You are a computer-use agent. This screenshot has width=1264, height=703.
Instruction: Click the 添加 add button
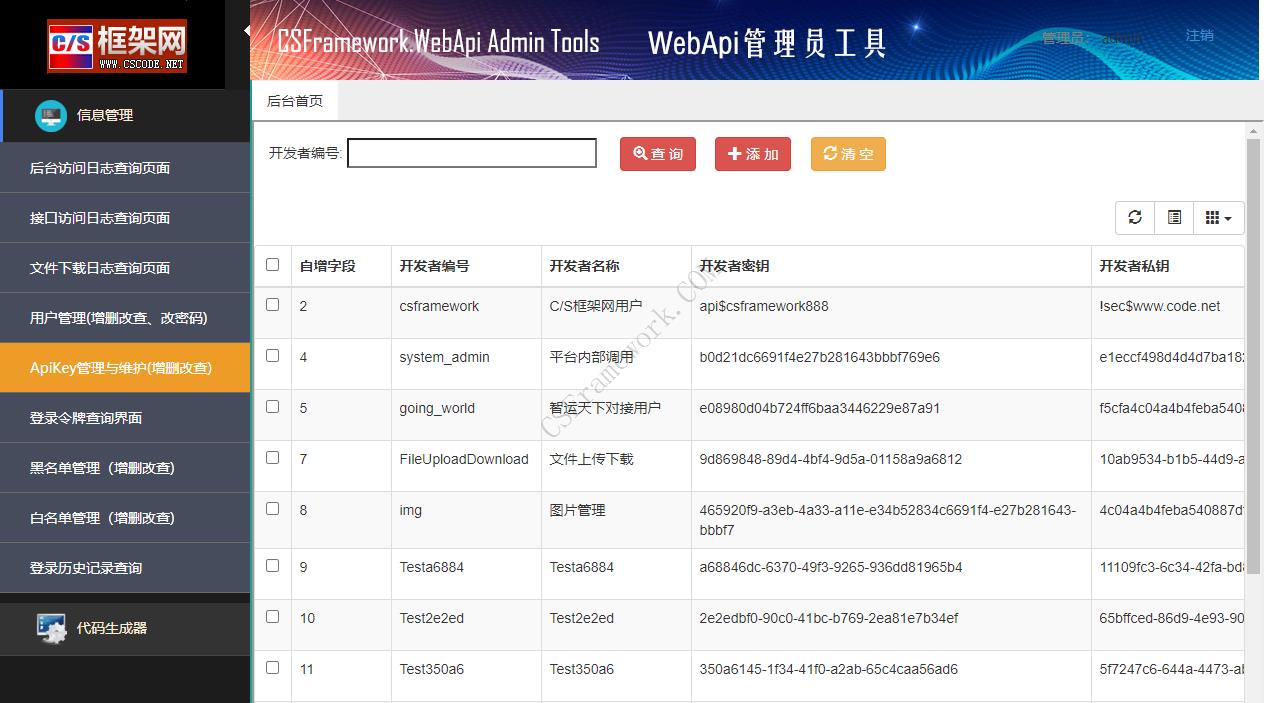coord(752,153)
